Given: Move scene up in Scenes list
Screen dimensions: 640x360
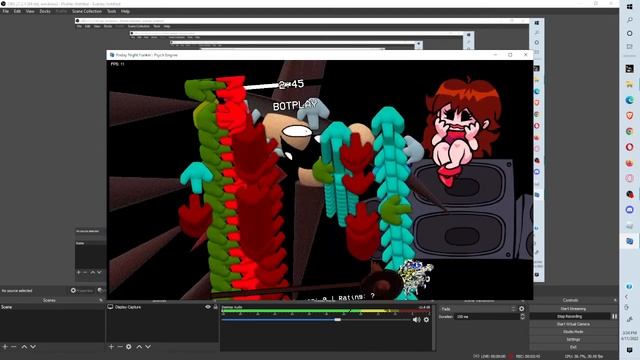Looking at the screenshot, I should point(24,347).
